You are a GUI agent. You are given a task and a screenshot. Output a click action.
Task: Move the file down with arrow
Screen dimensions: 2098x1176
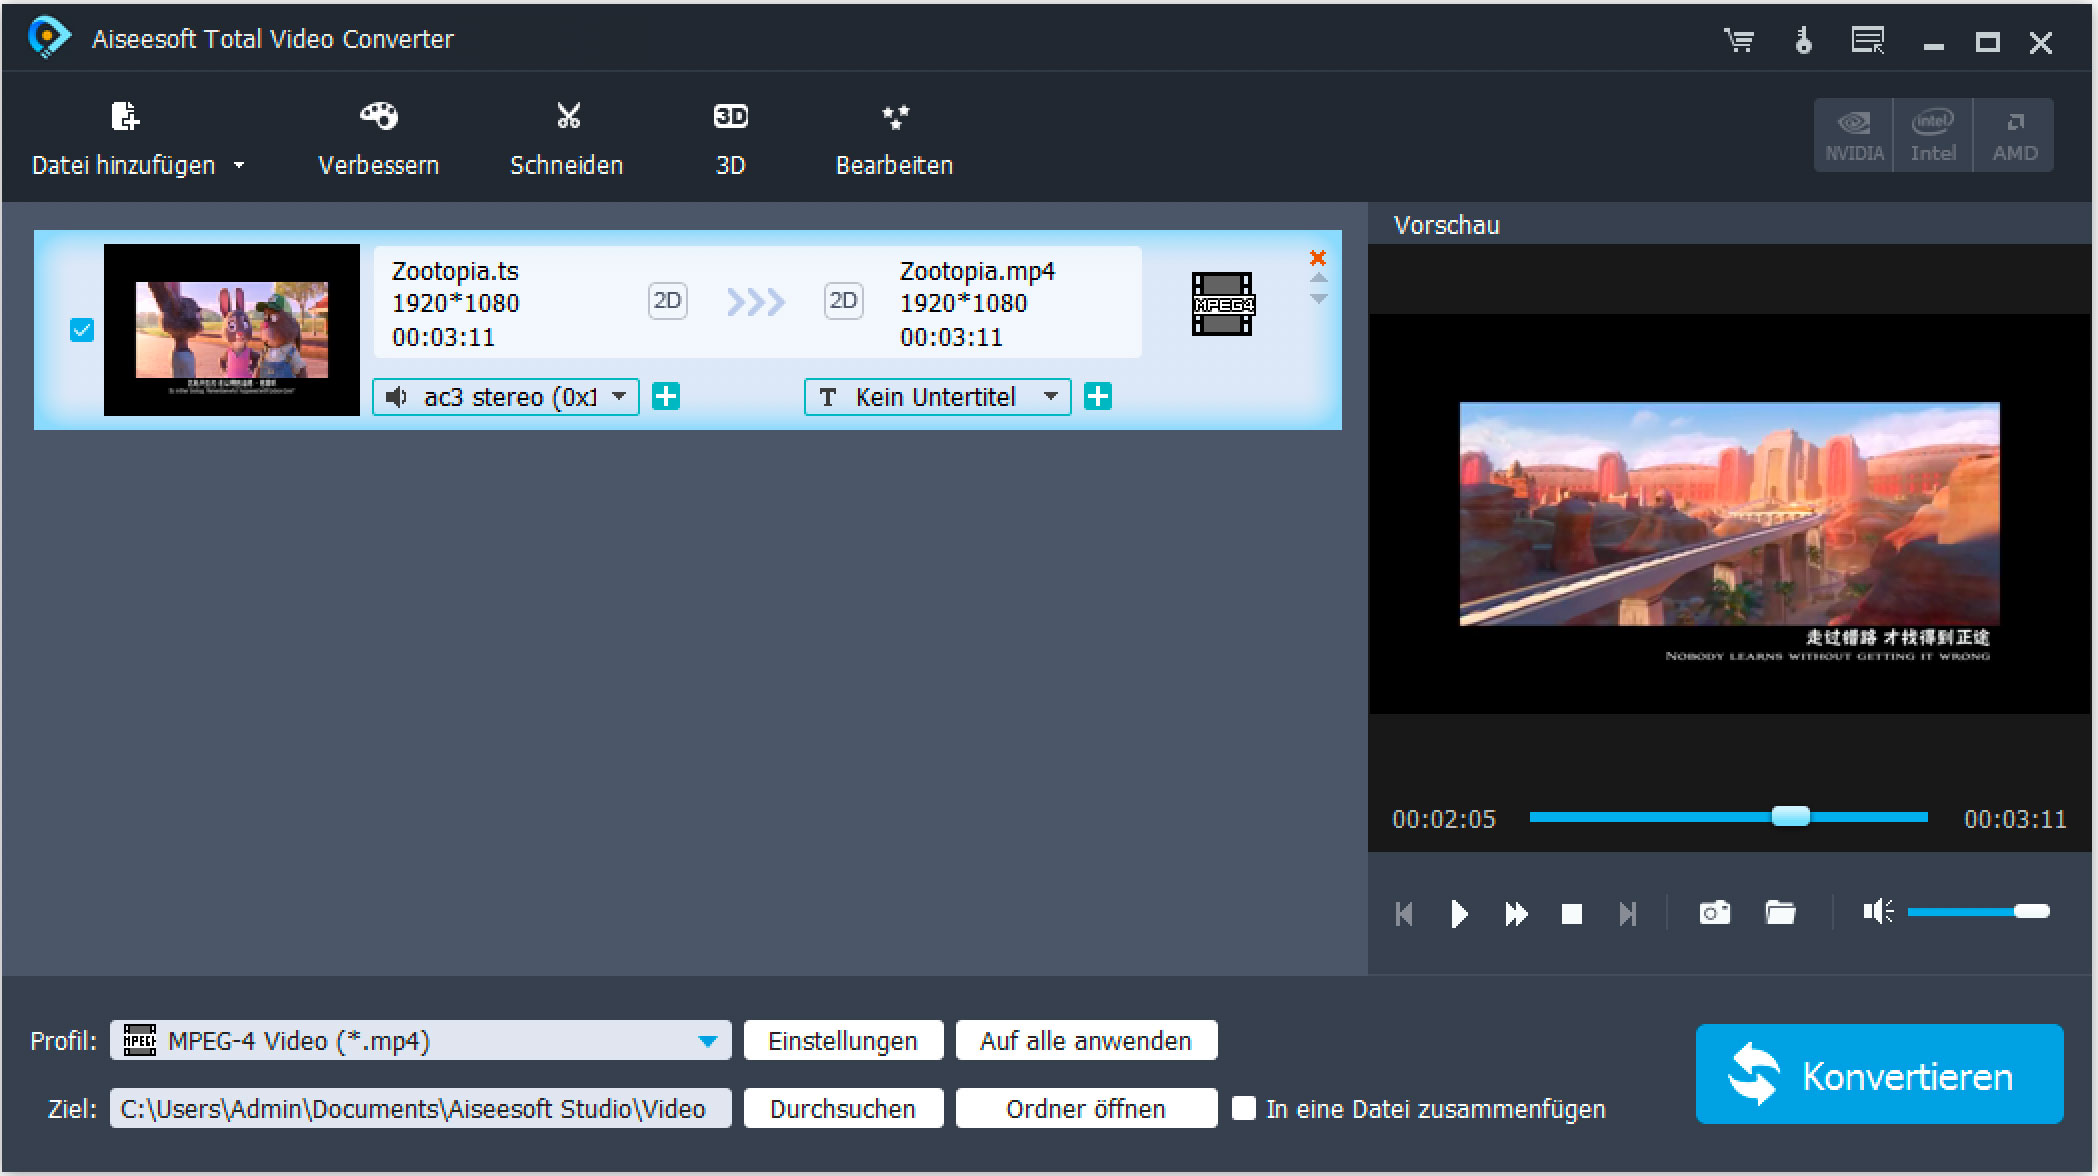[1319, 298]
